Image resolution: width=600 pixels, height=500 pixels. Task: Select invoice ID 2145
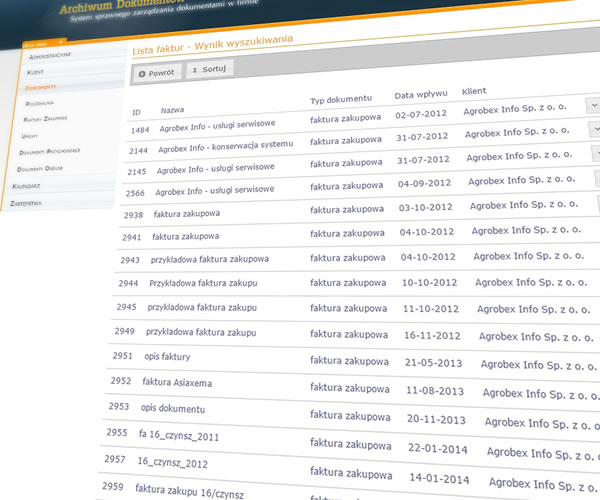[137, 172]
